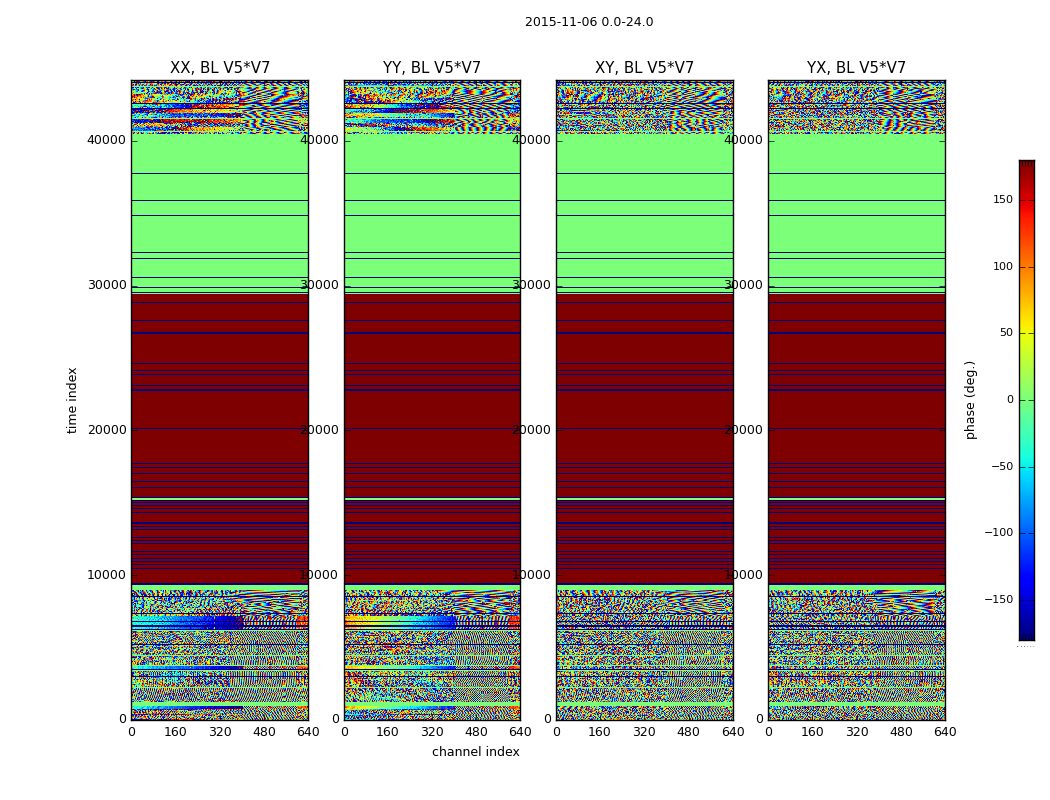Select the "YY, BL V5*V7" panel title

[432, 68]
